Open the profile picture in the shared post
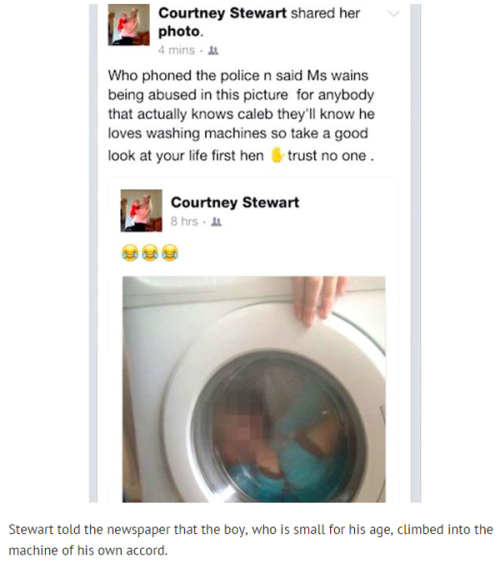The image size is (500, 563). coord(141,211)
